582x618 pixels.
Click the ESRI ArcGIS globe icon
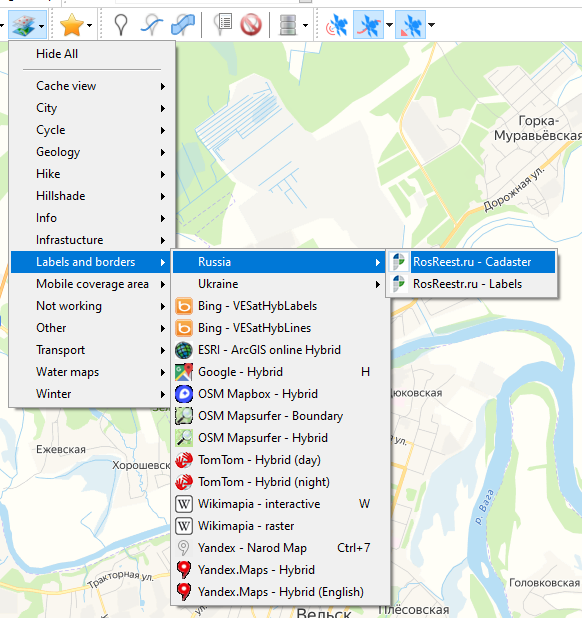click(184, 350)
